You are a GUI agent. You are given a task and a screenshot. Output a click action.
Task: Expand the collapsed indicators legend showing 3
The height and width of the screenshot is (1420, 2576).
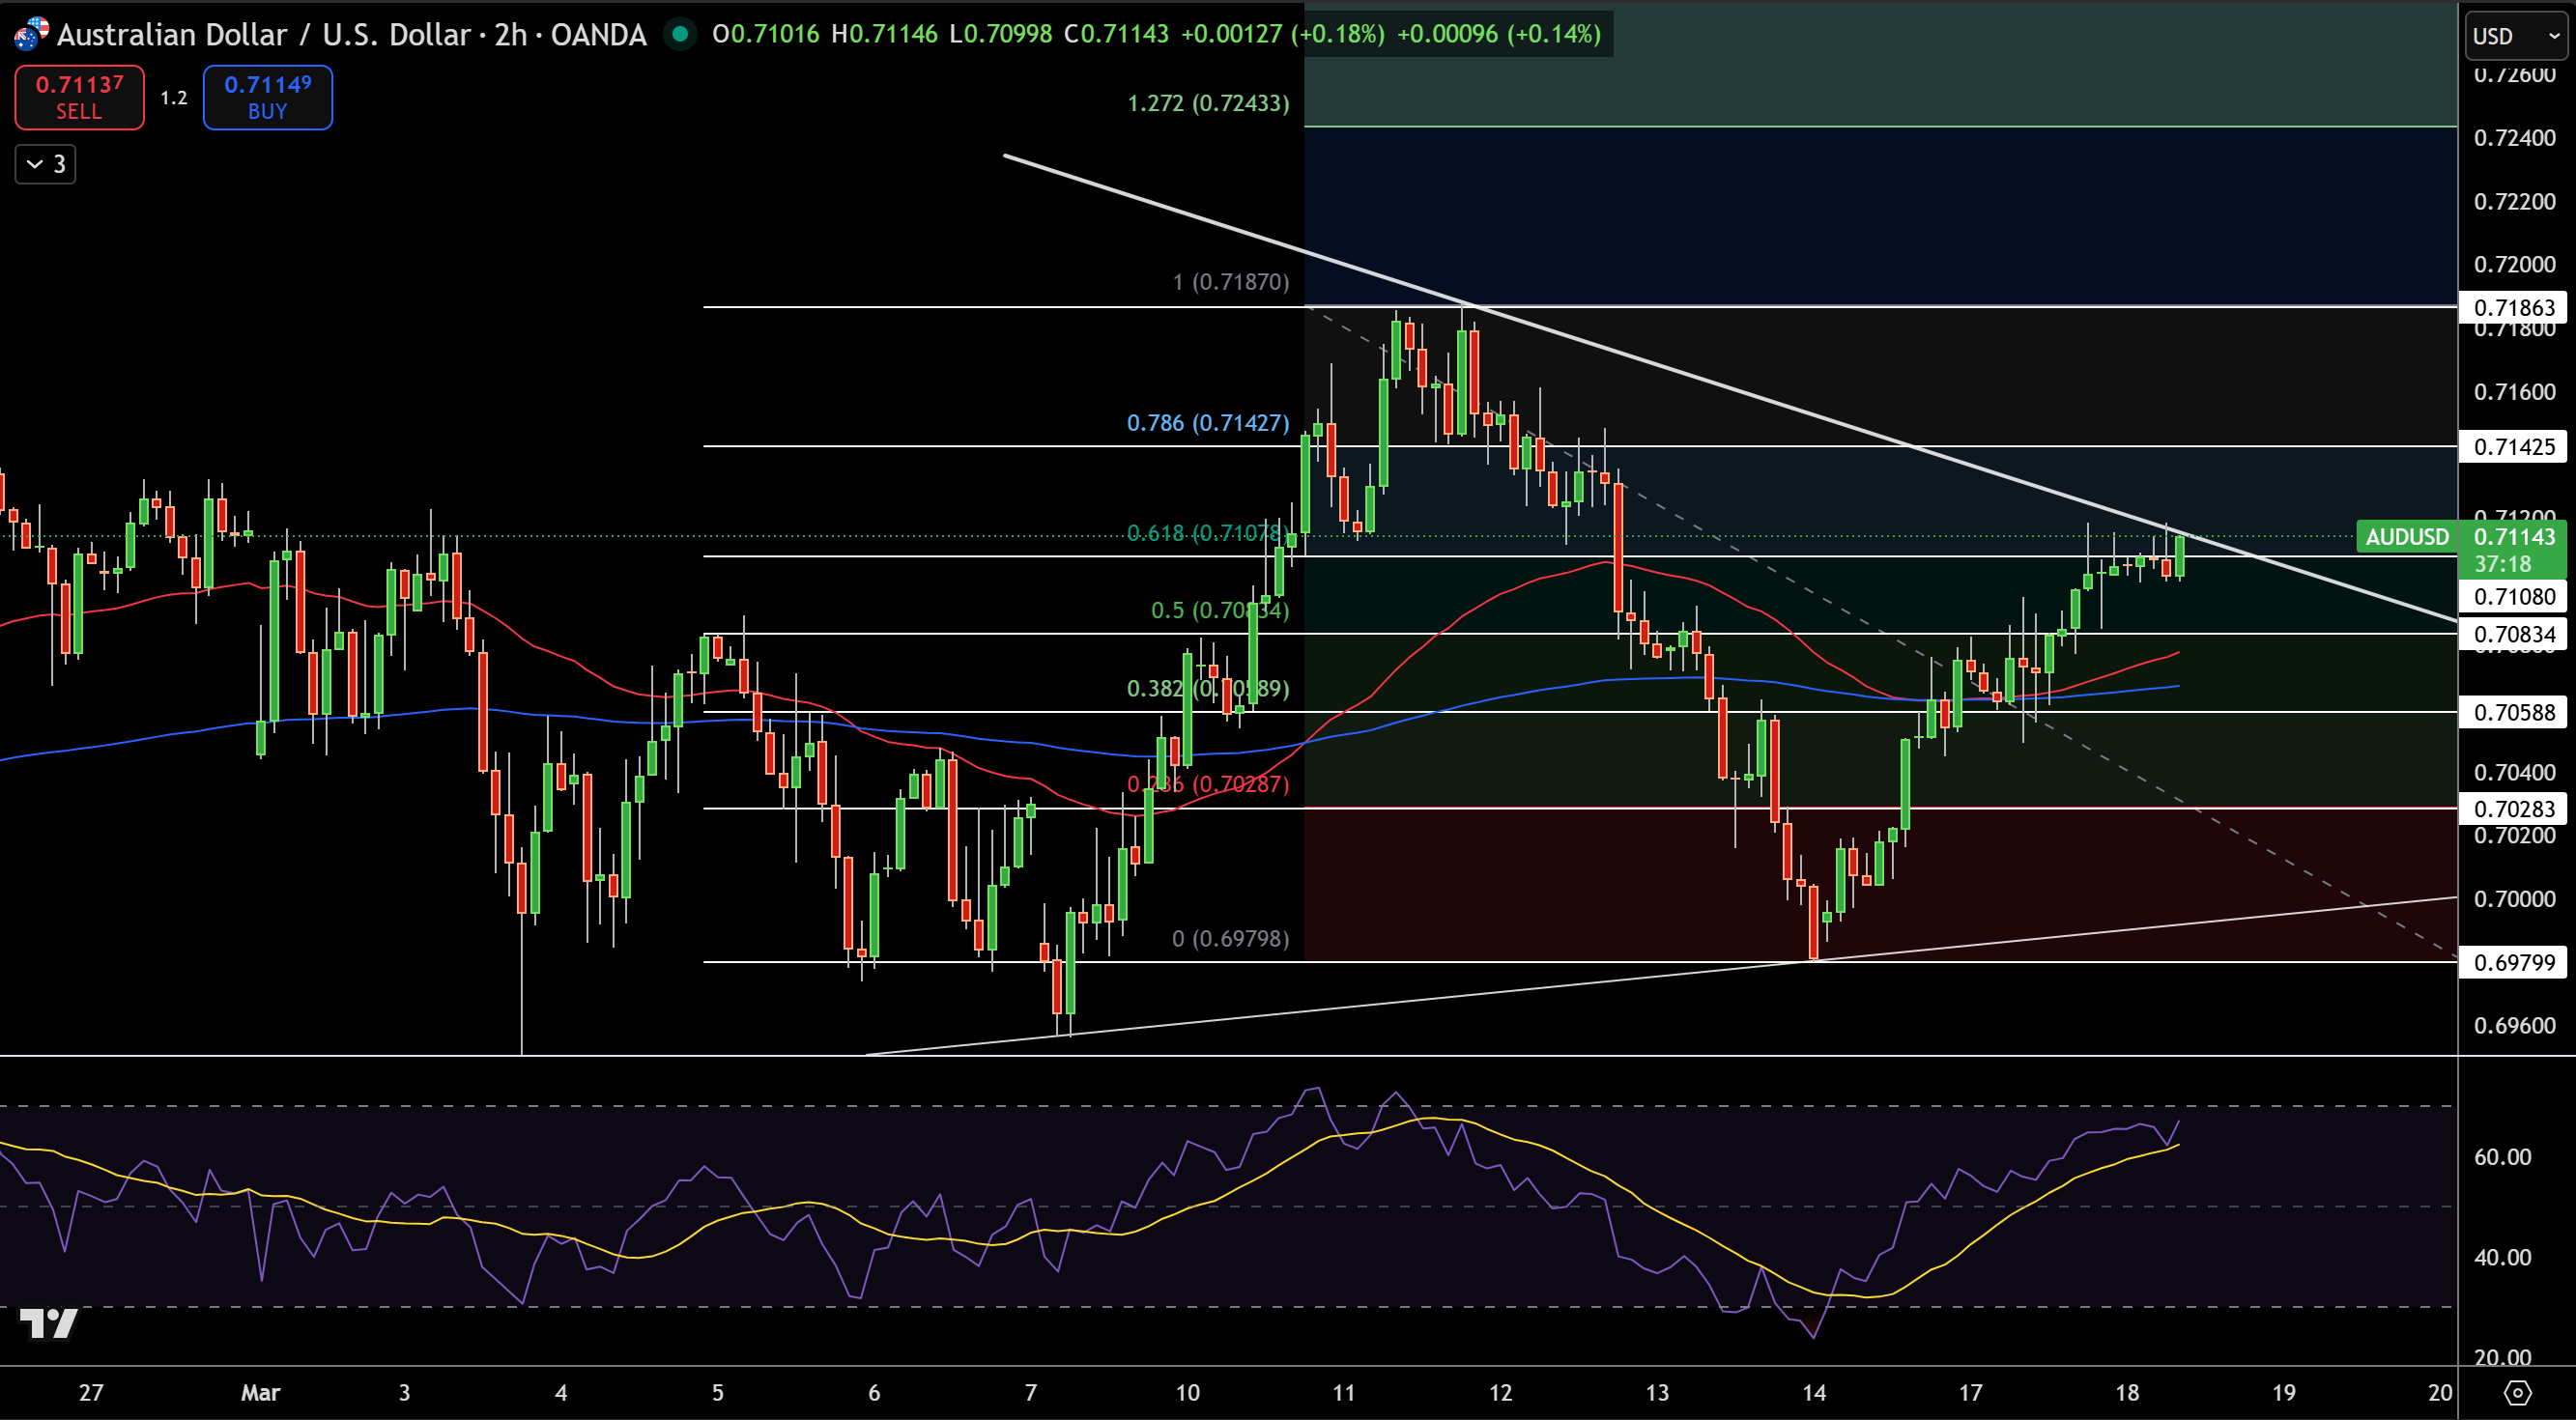(45, 164)
